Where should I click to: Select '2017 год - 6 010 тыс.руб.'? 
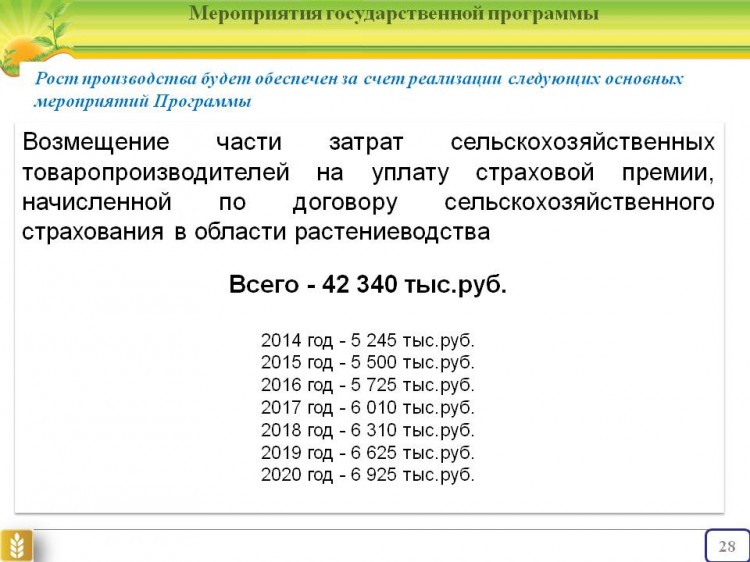pyautogui.click(x=367, y=408)
